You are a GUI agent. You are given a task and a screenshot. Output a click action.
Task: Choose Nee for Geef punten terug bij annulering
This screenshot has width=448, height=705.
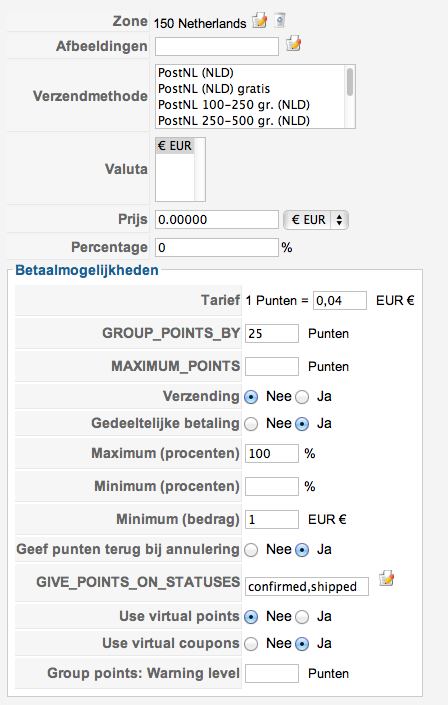pyautogui.click(x=251, y=550)
